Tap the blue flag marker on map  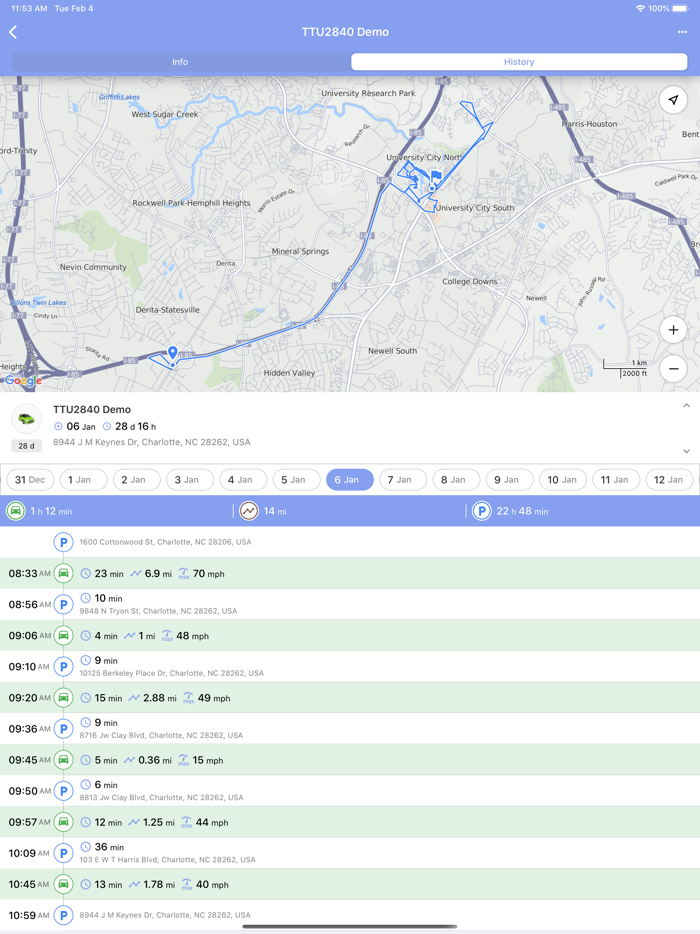[436, 176]
